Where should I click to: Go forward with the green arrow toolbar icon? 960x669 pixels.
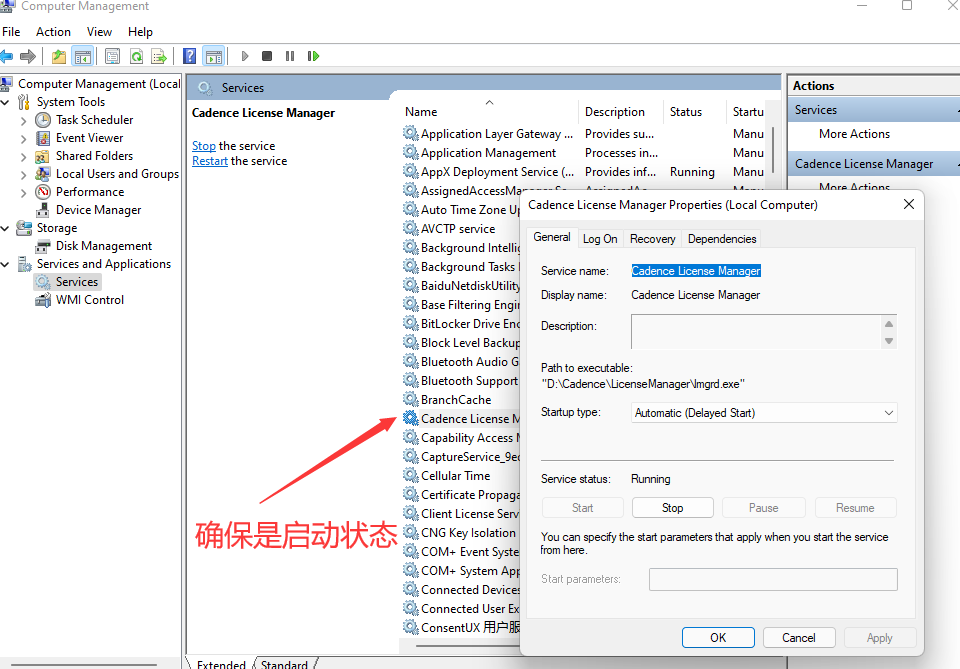[x=28, y=56]
